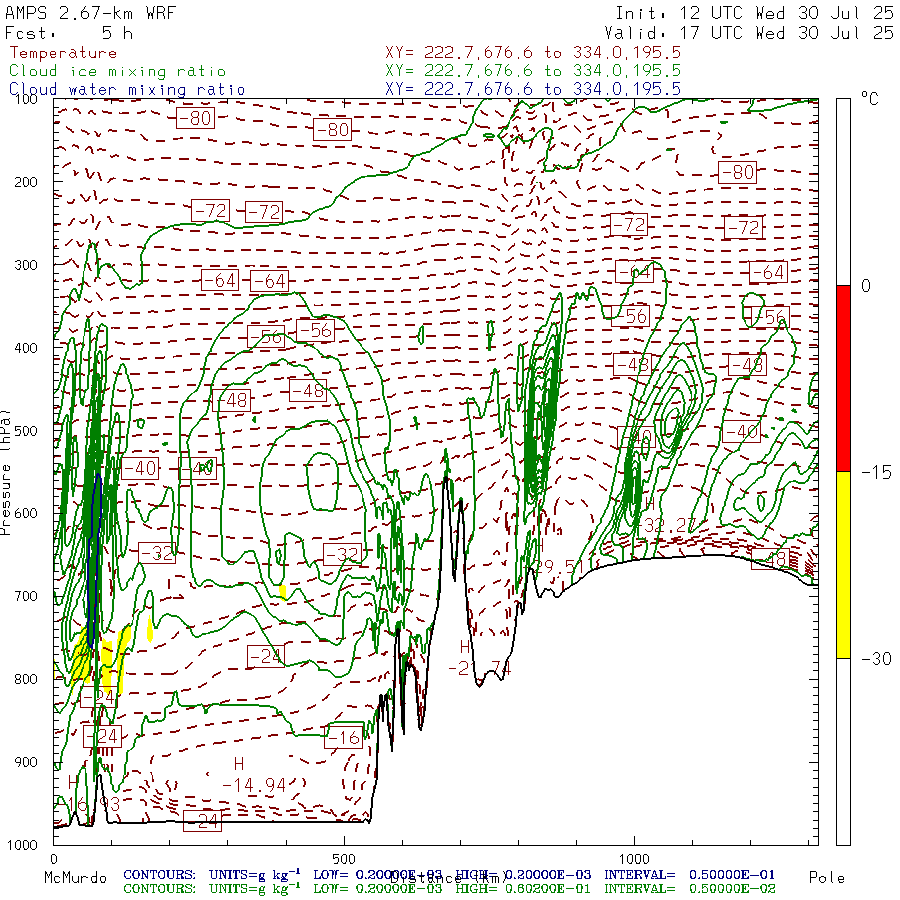Click the '-30' label on the color bar
The height and width of the screenshot is (900, 900).
[x=876, y=658]
